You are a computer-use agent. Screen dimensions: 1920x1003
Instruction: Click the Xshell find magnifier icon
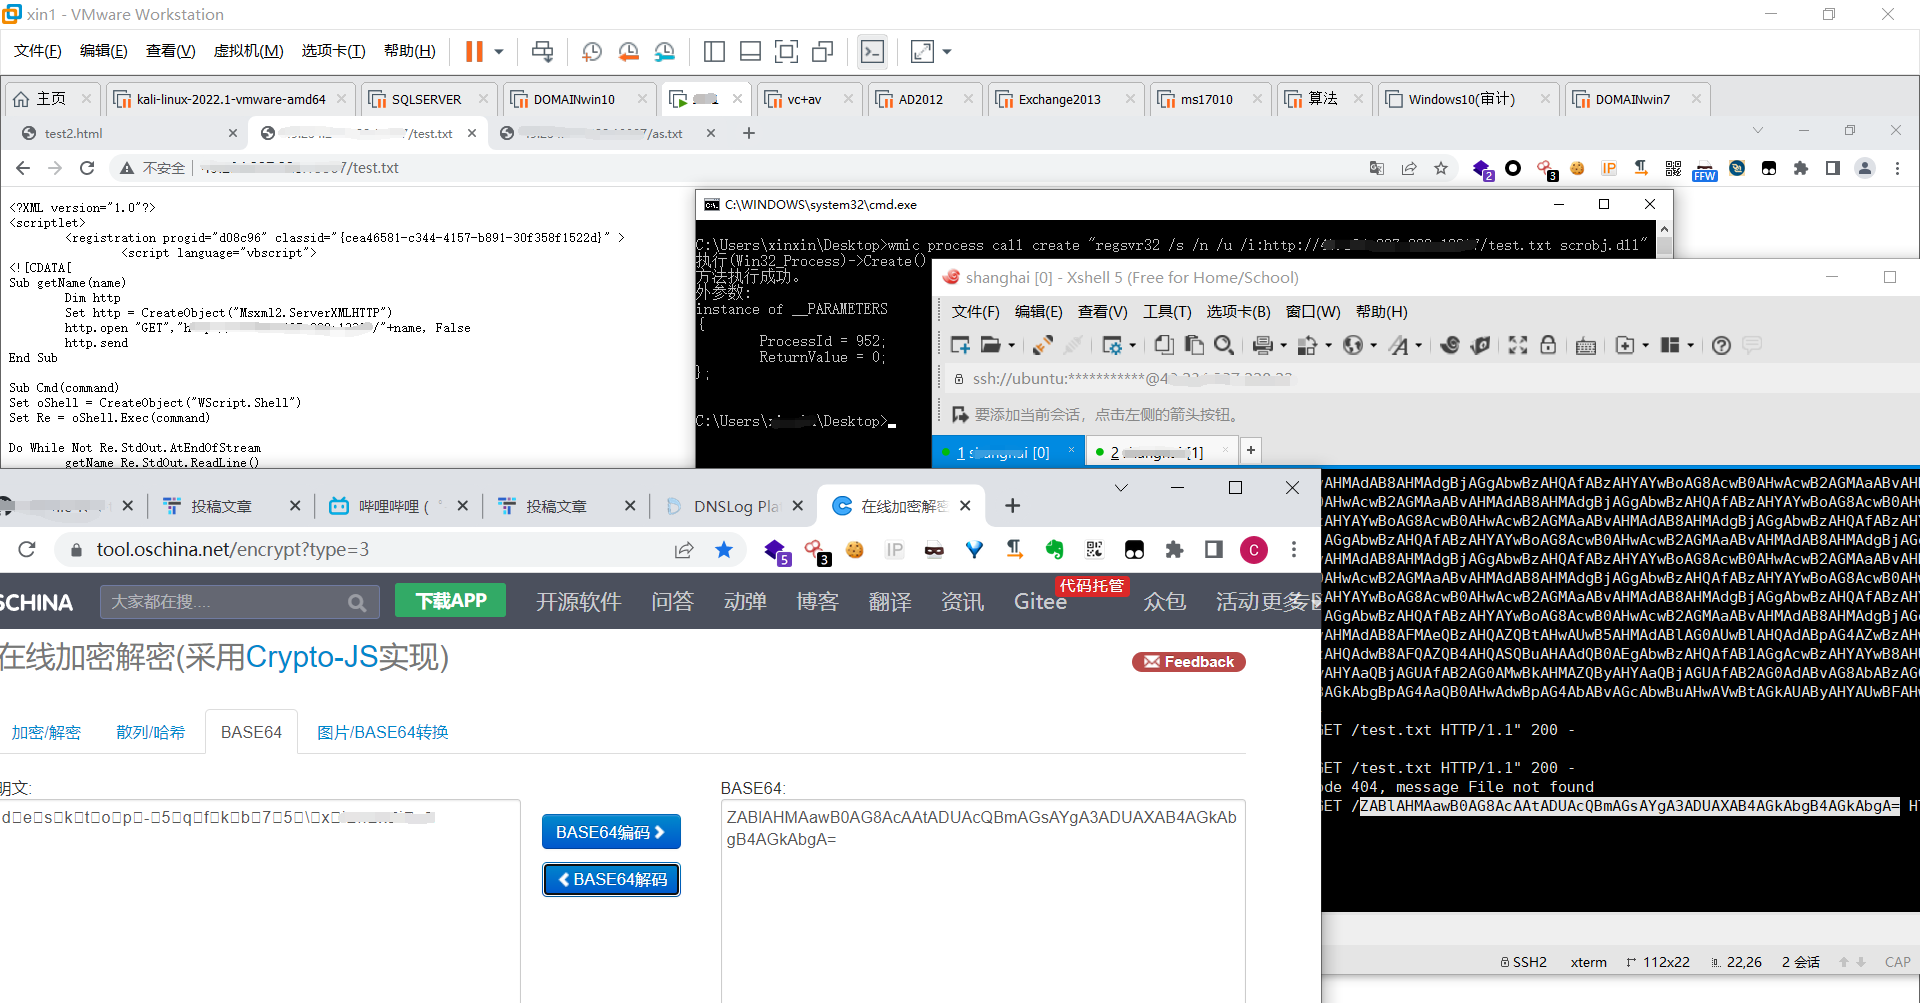(1224, 345)
